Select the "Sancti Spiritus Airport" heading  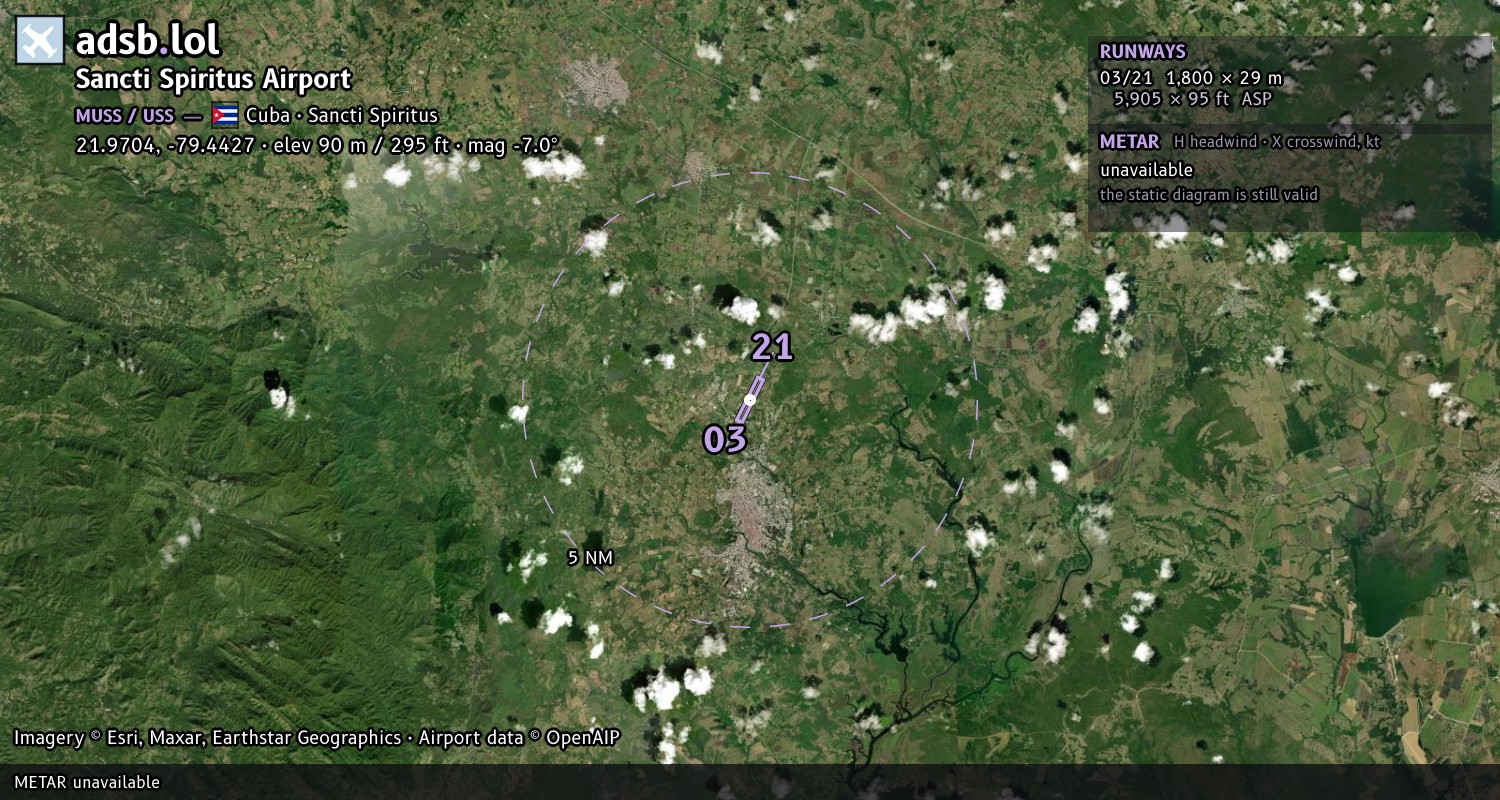214,79
